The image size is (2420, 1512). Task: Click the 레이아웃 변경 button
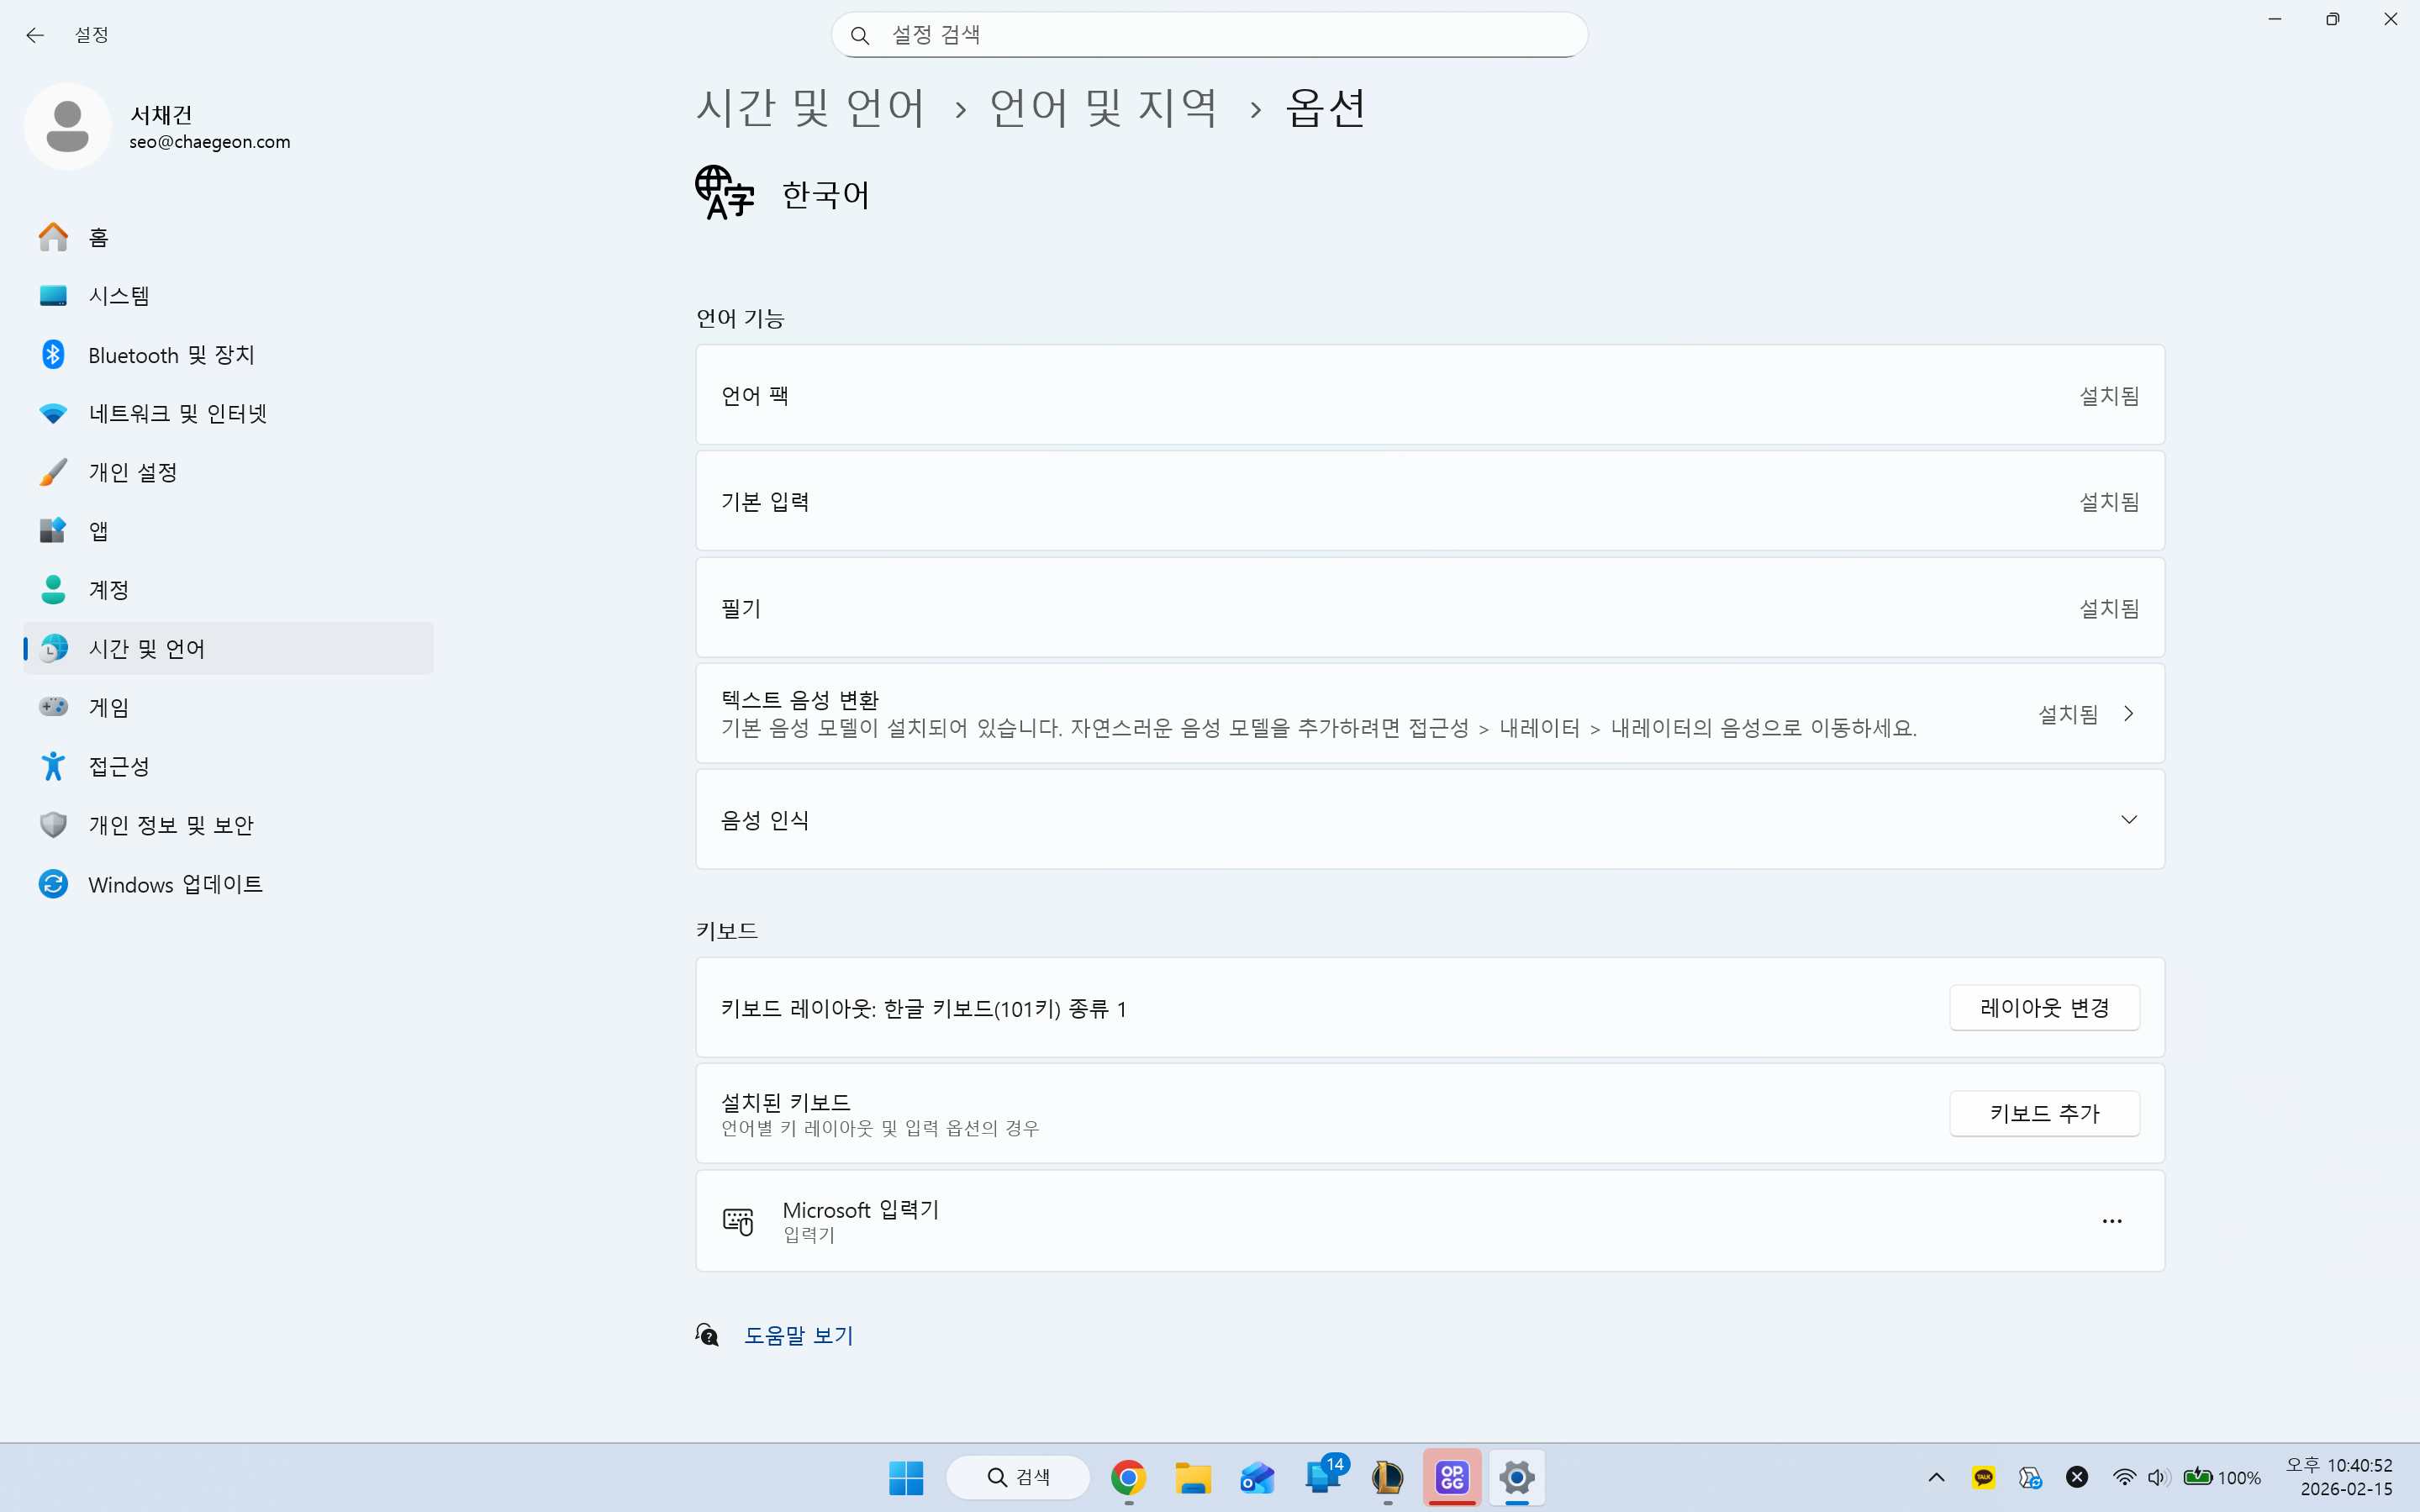(x=2044, y=1008)
